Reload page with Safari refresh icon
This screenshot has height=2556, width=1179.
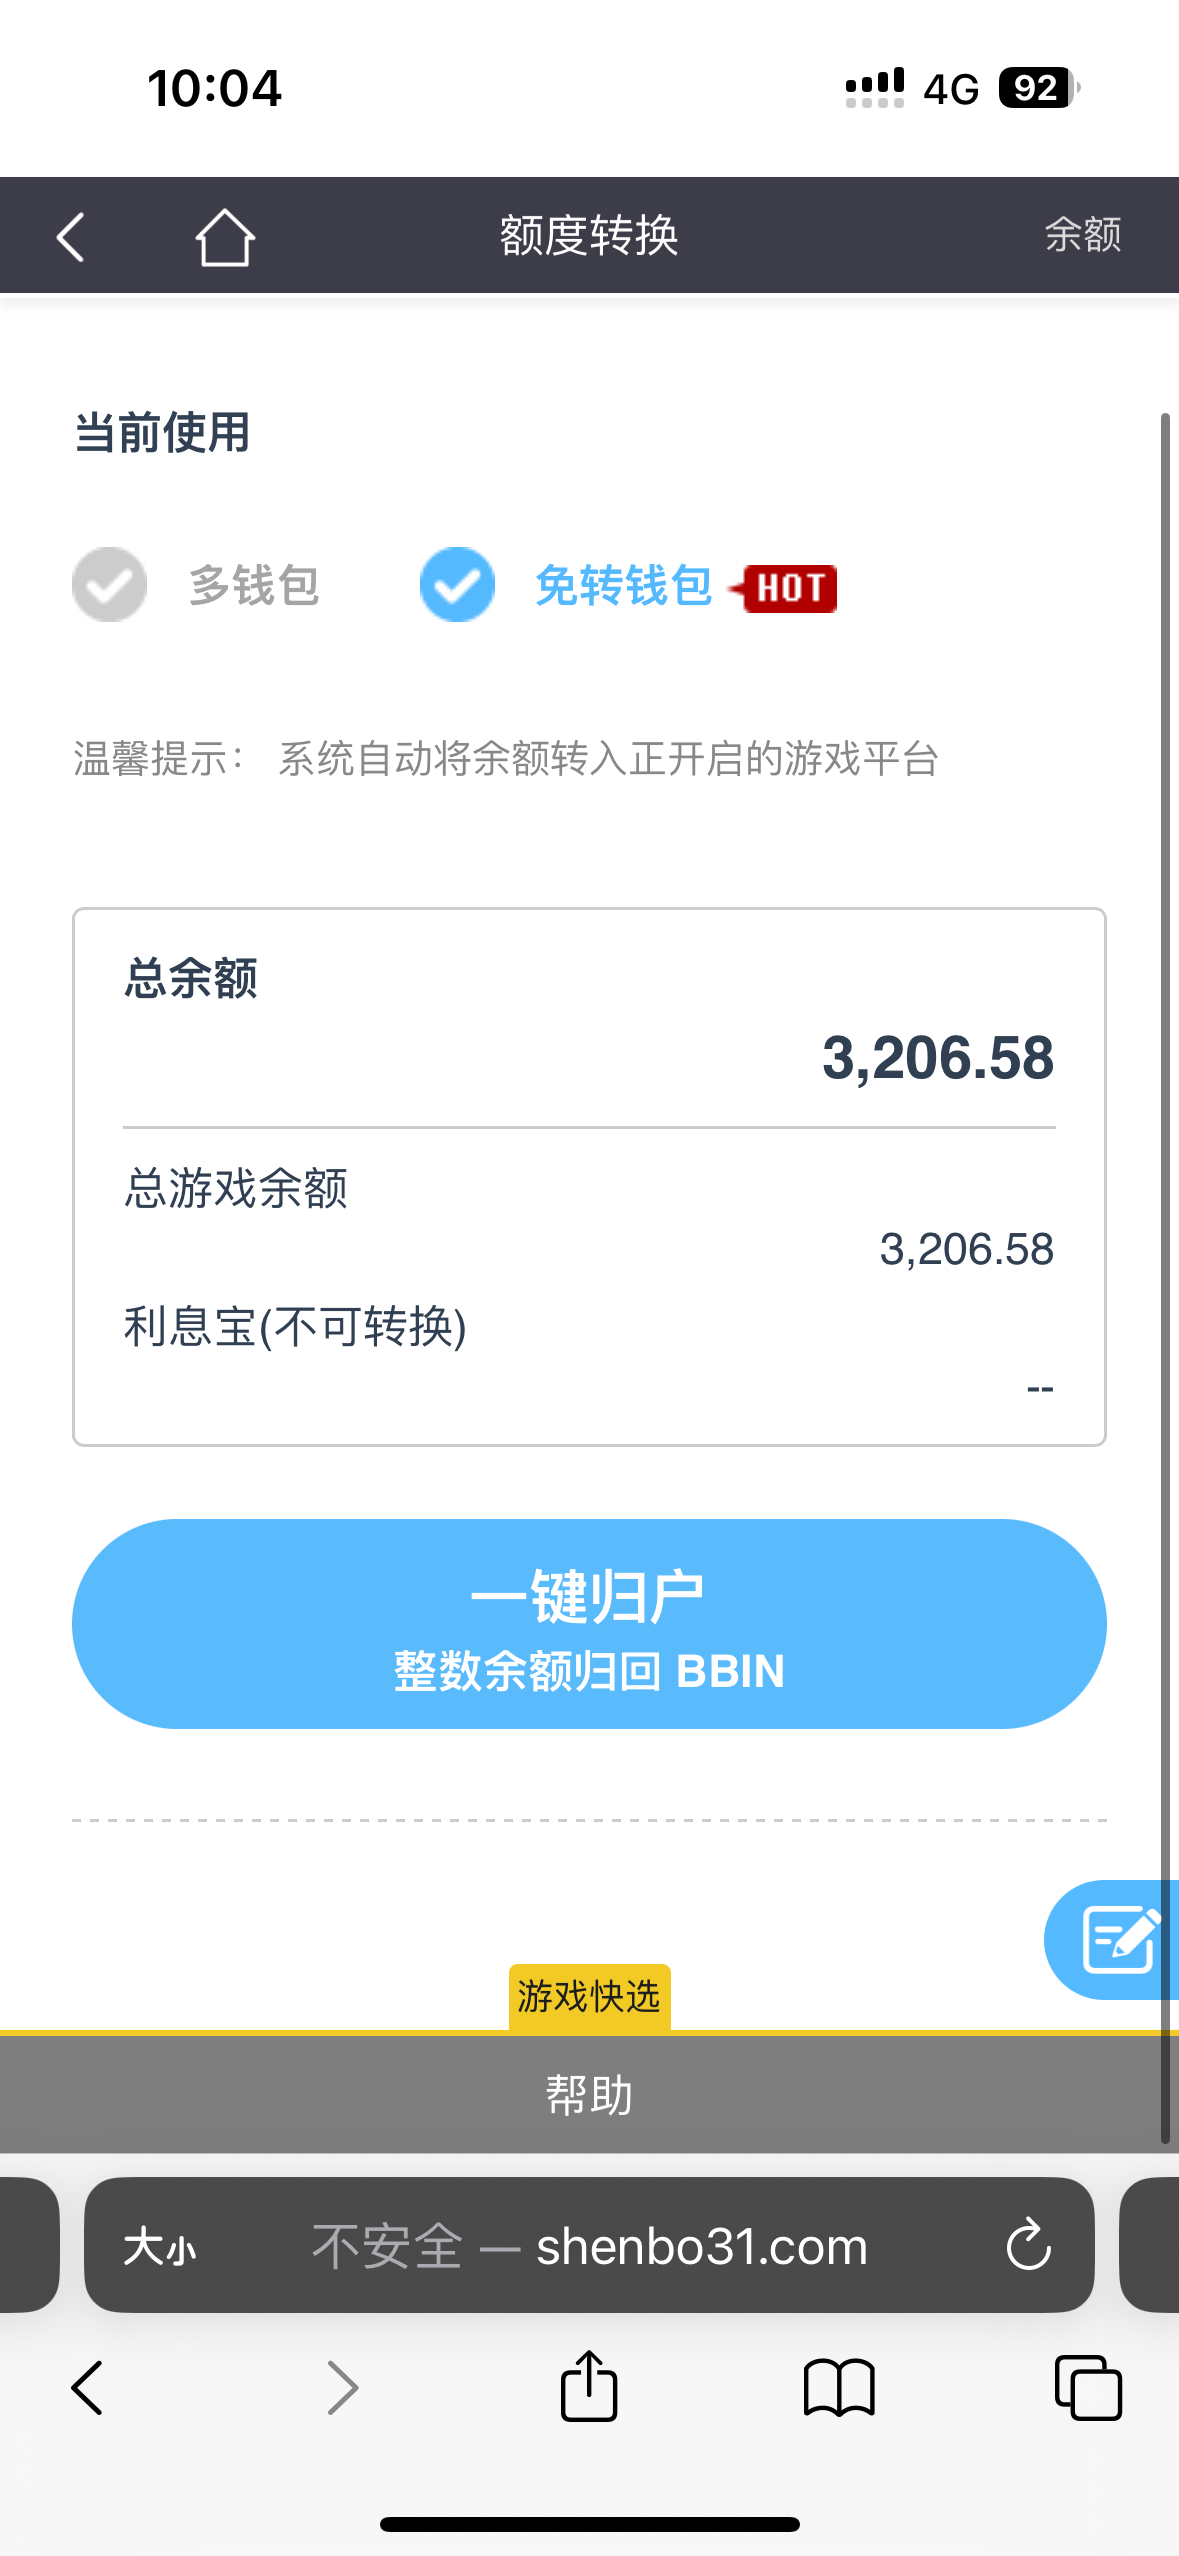pyautogui.click(x=1028, y=2246)
